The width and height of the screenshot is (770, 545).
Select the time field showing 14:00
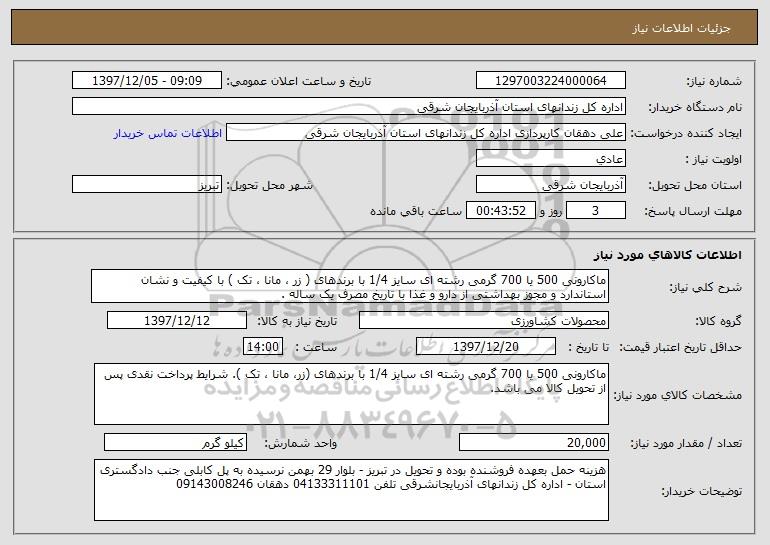coord(263,347)
